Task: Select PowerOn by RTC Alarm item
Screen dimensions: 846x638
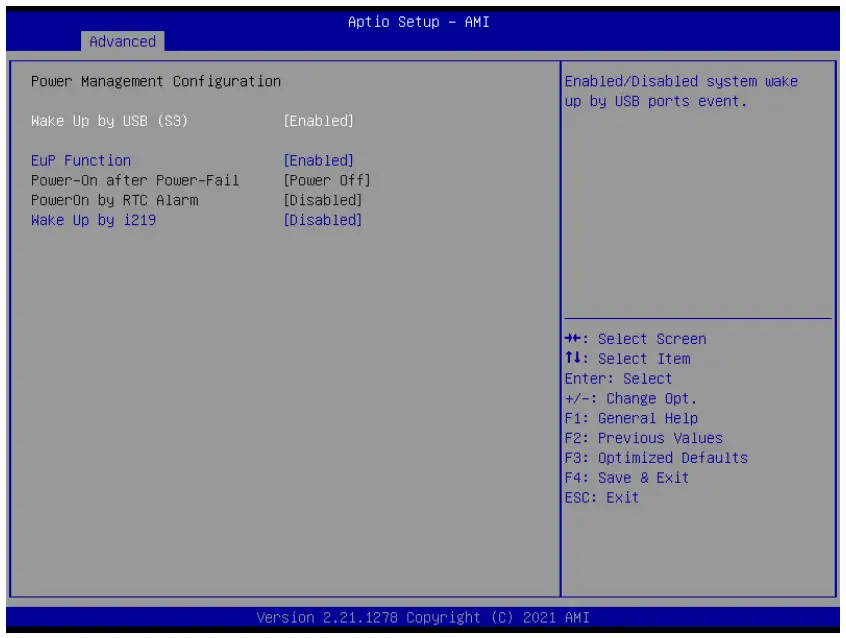Action: [x=114, y=200]
